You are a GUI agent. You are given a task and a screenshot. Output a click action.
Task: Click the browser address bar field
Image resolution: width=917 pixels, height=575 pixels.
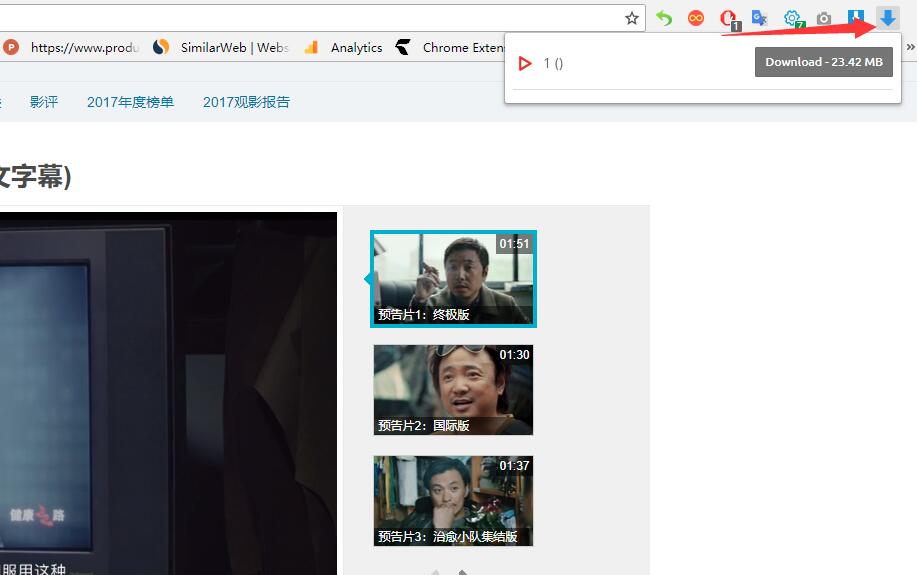(300, 18)
